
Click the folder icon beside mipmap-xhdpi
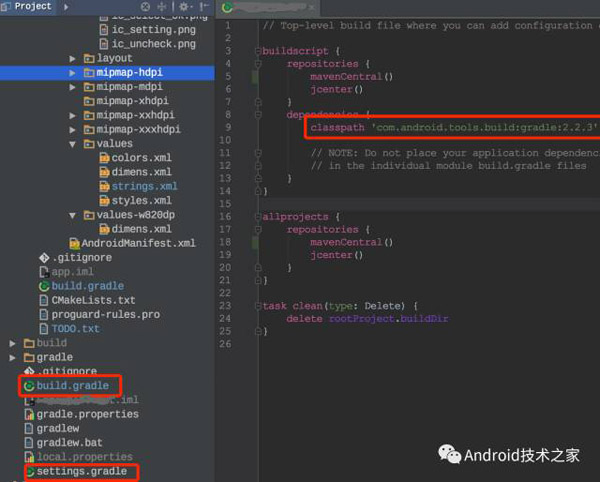coord(89,101)
